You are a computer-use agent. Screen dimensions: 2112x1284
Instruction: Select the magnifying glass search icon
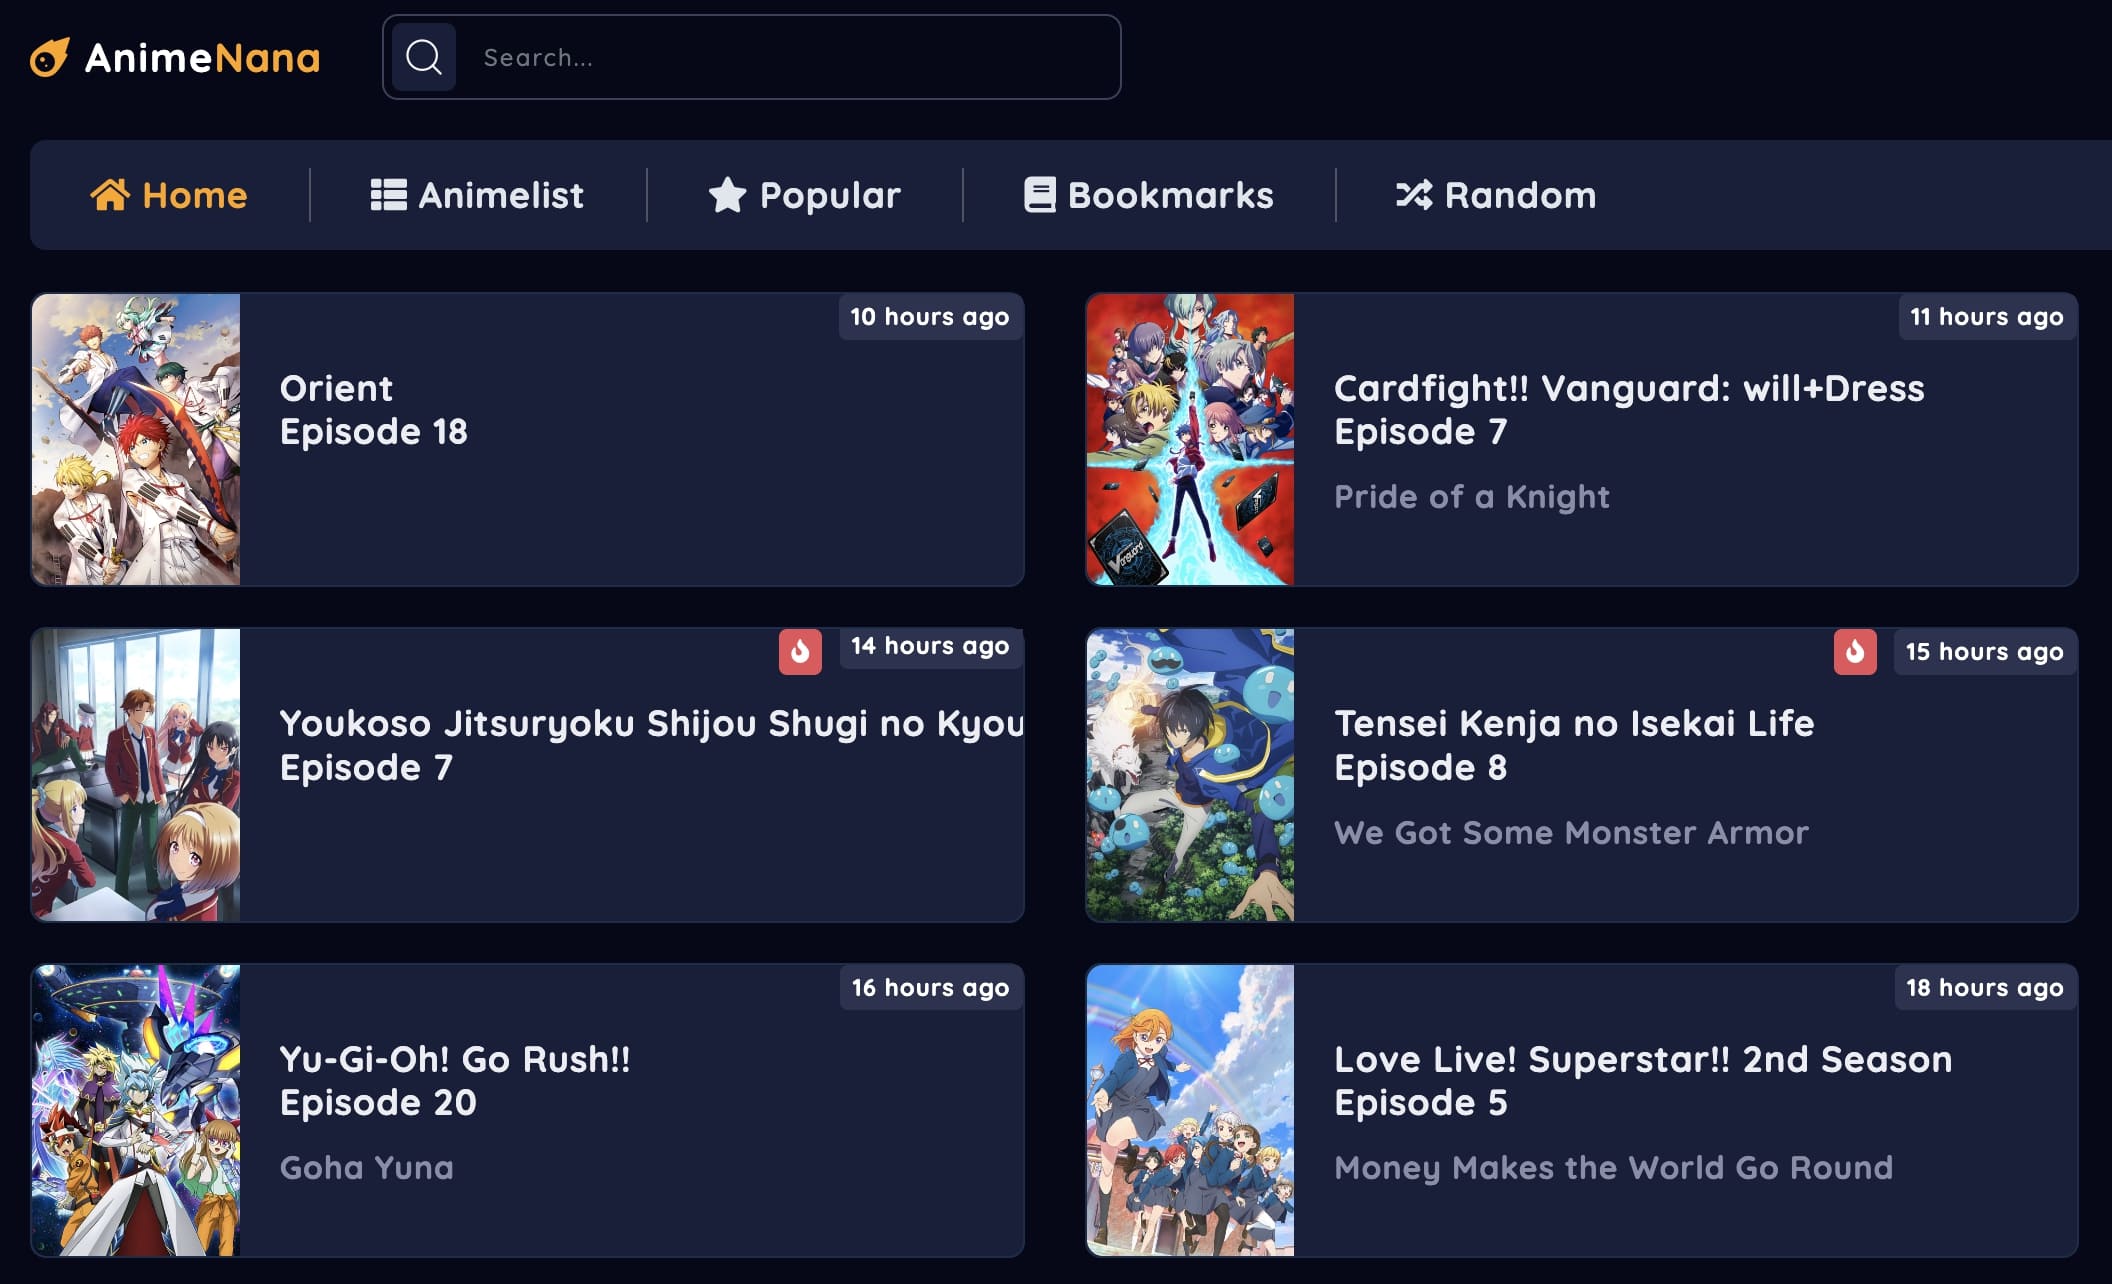[x=422, y=57]
